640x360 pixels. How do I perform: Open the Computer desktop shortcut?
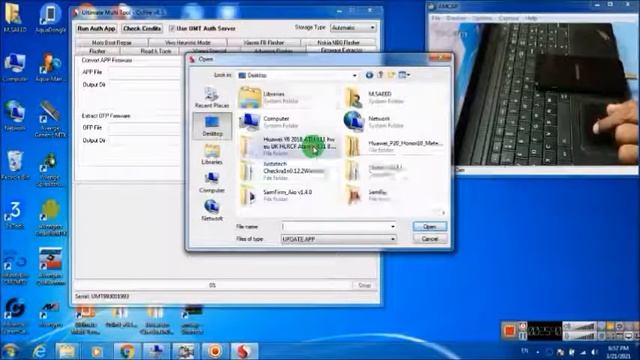(15, 67)
